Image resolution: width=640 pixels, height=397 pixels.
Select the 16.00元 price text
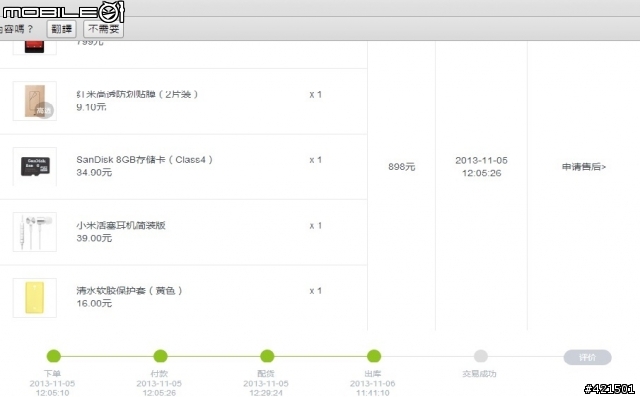pos(94,303)
